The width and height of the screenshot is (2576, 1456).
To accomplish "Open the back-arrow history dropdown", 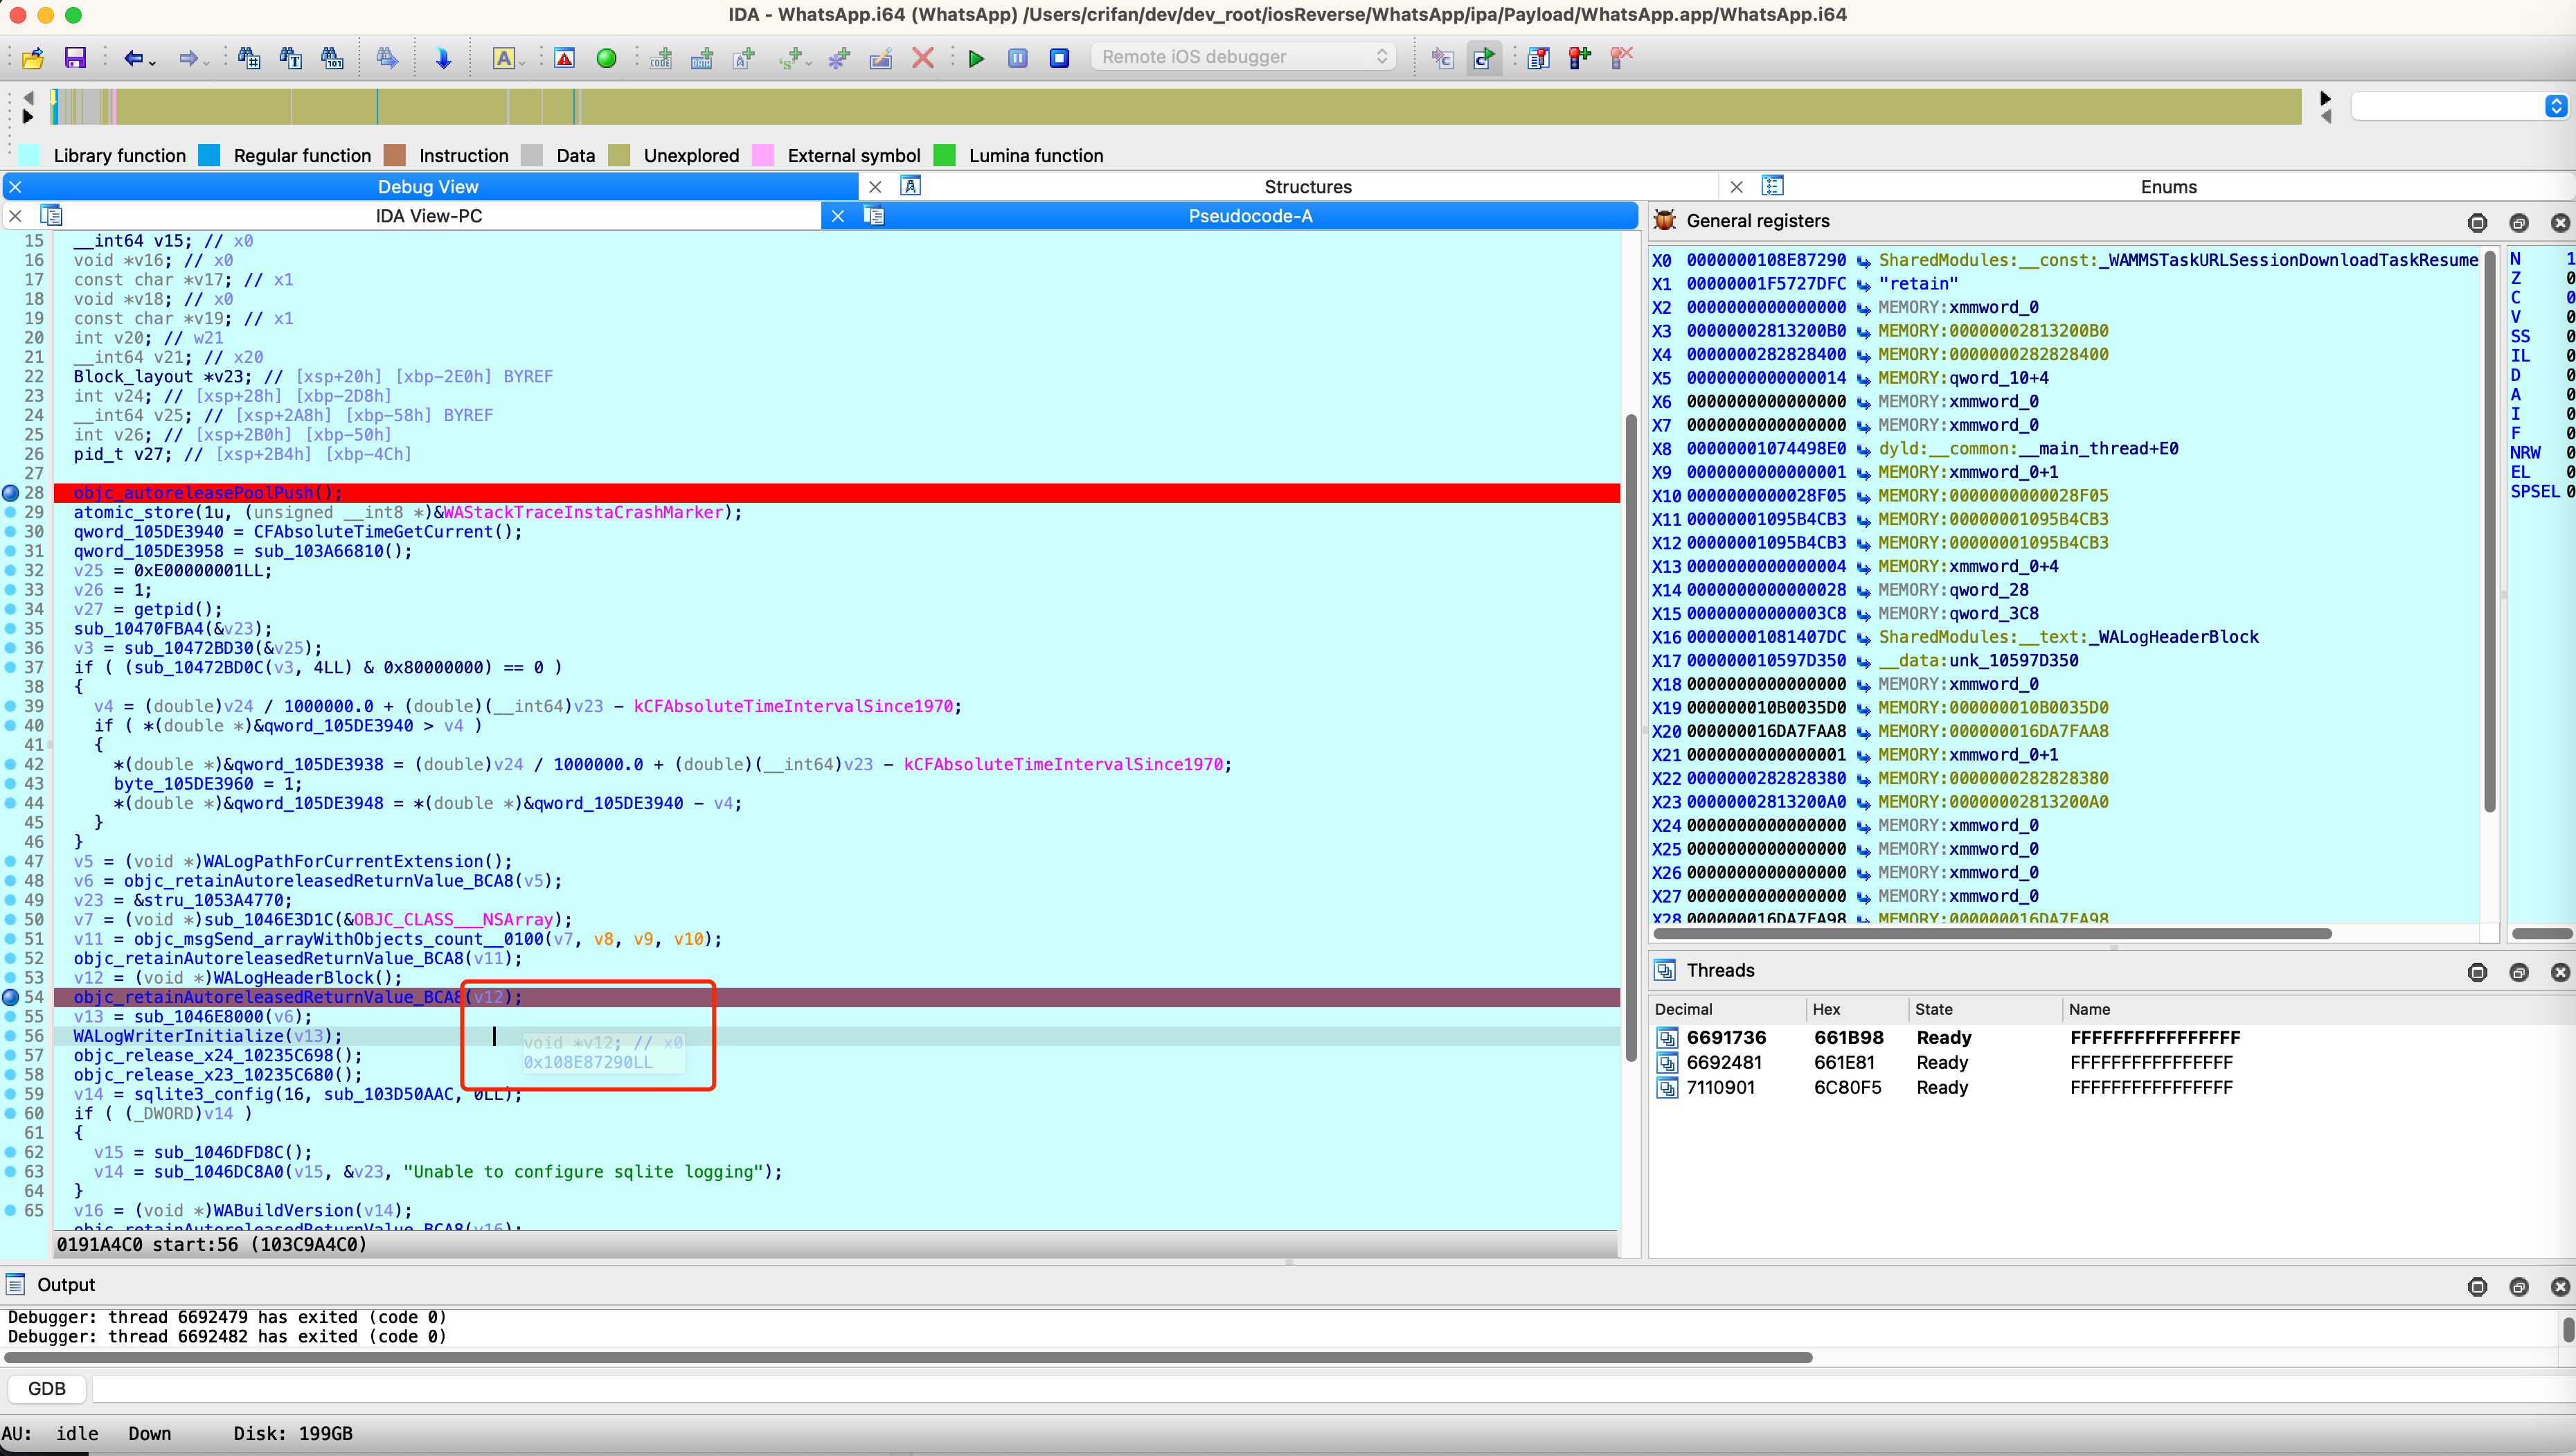I will [153, 62].
